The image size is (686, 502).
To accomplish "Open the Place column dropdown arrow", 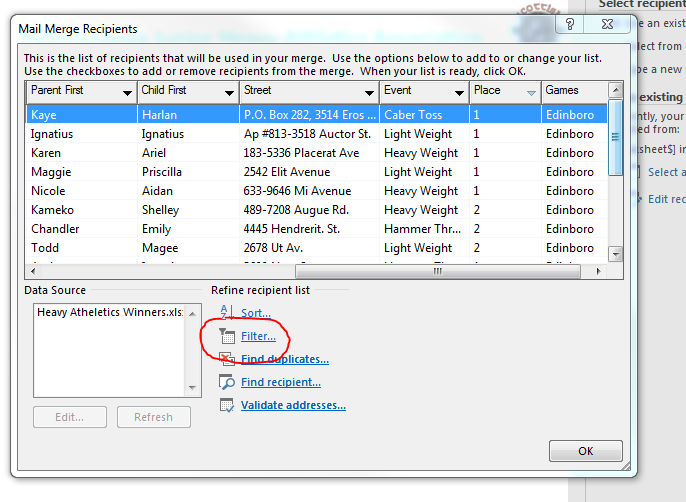I will pyautogui.click(x=530, y=92).
